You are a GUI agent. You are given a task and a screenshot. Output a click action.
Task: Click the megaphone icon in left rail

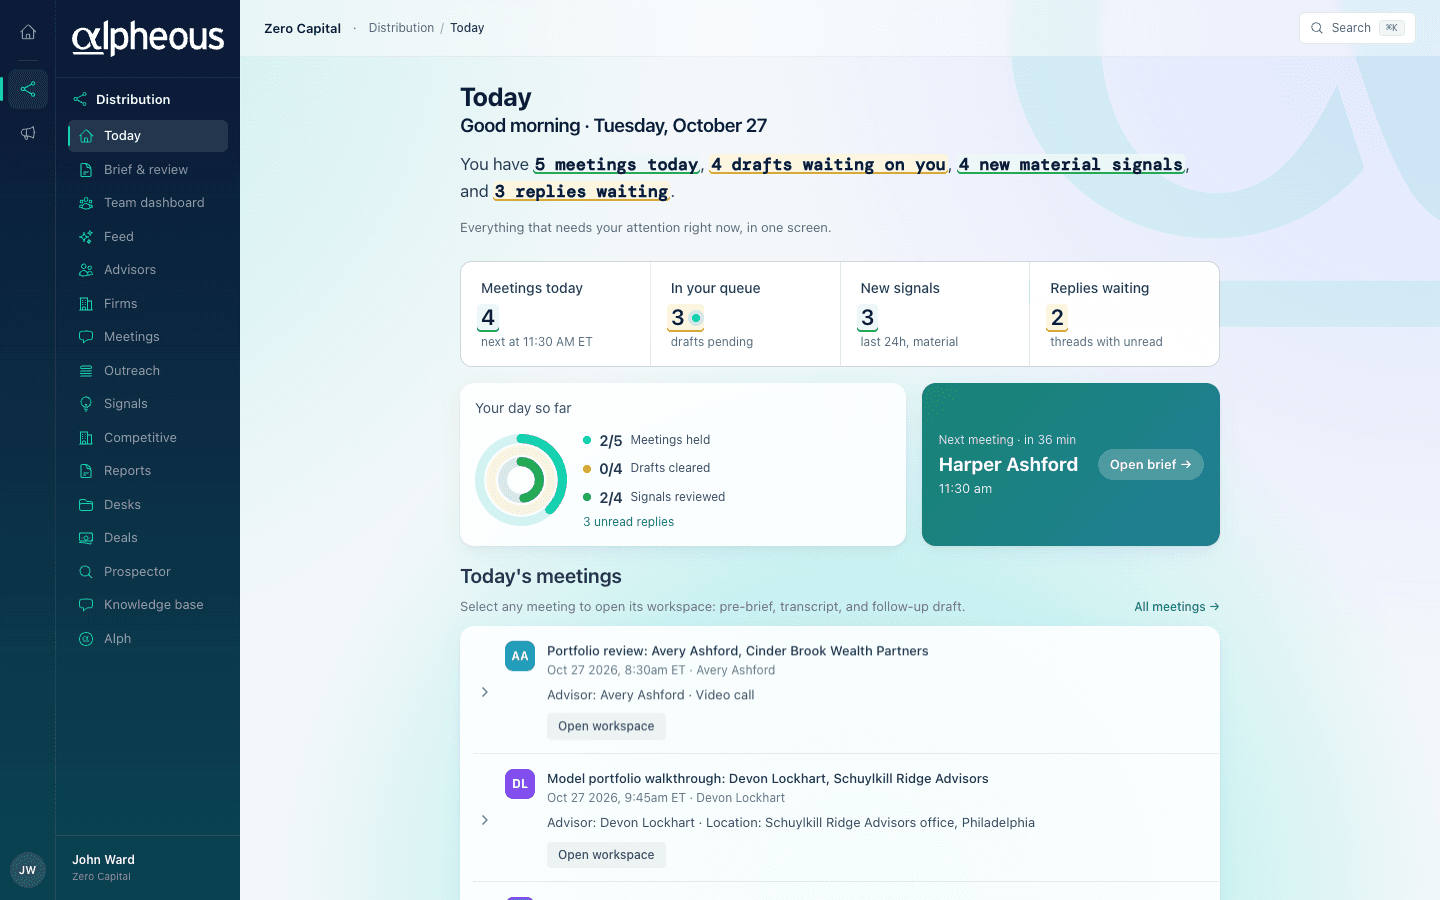pyautogui.click(x=28, y=133)
